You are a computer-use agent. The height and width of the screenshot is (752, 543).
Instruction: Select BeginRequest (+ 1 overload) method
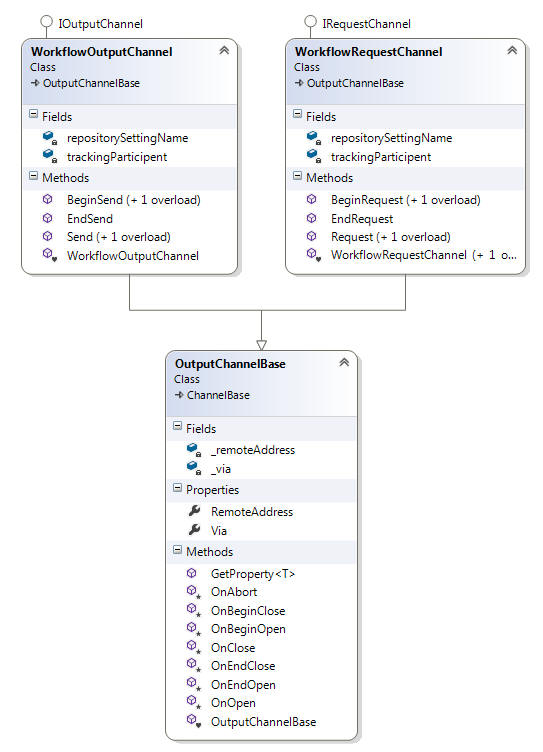pos(405,200)
